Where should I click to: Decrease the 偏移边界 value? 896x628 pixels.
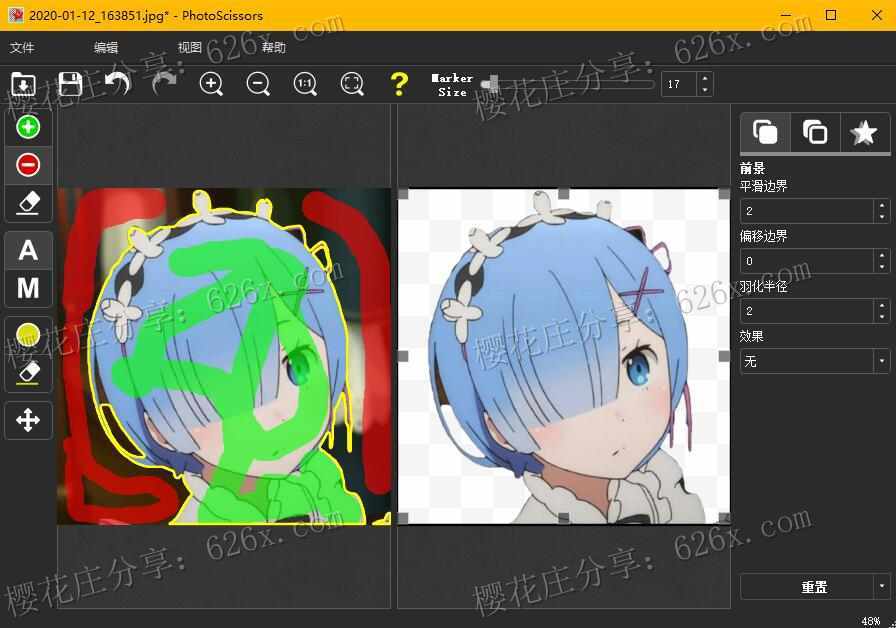point(882,267)
